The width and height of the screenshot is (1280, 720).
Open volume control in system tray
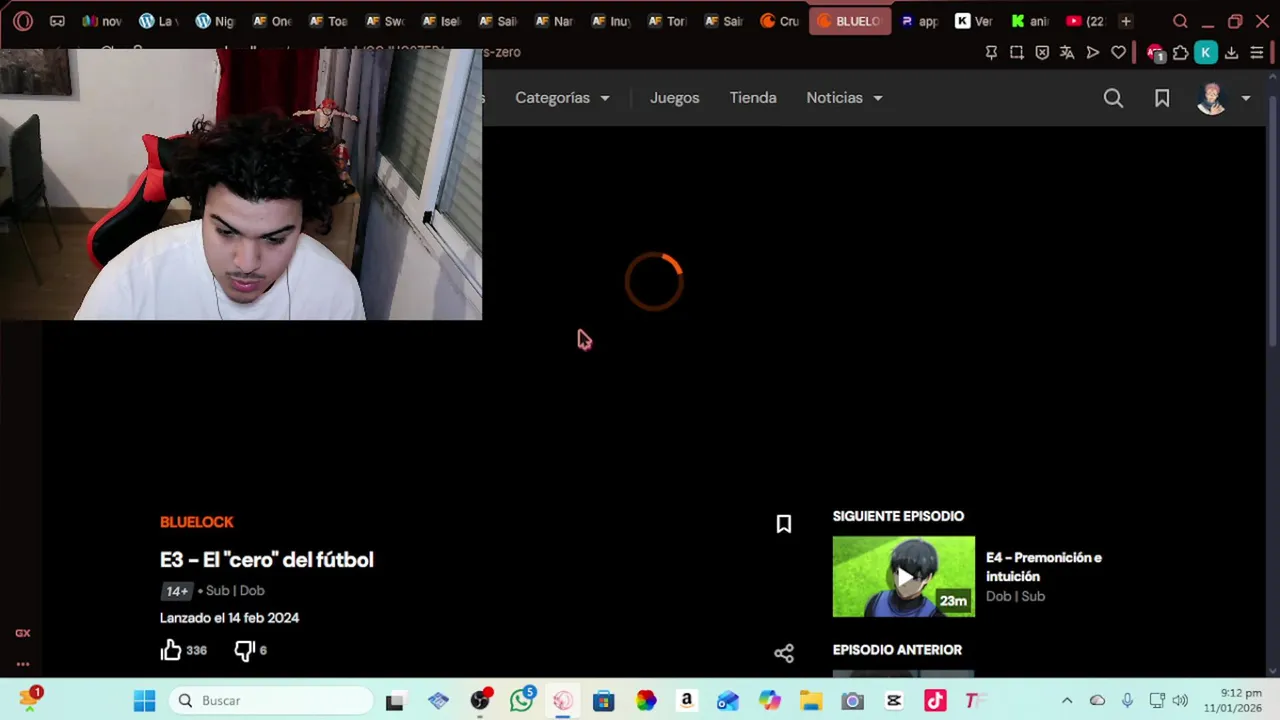tap(1180, 701)
